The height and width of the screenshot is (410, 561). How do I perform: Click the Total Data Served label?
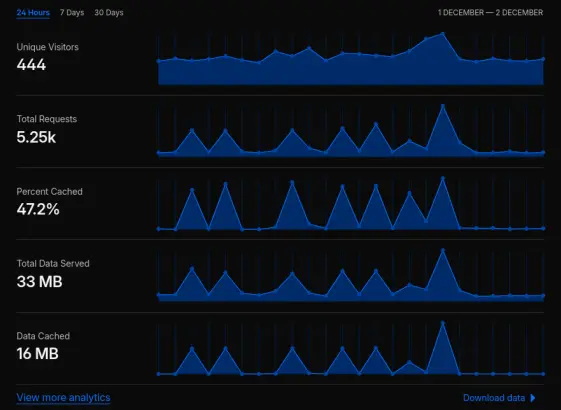53,264
